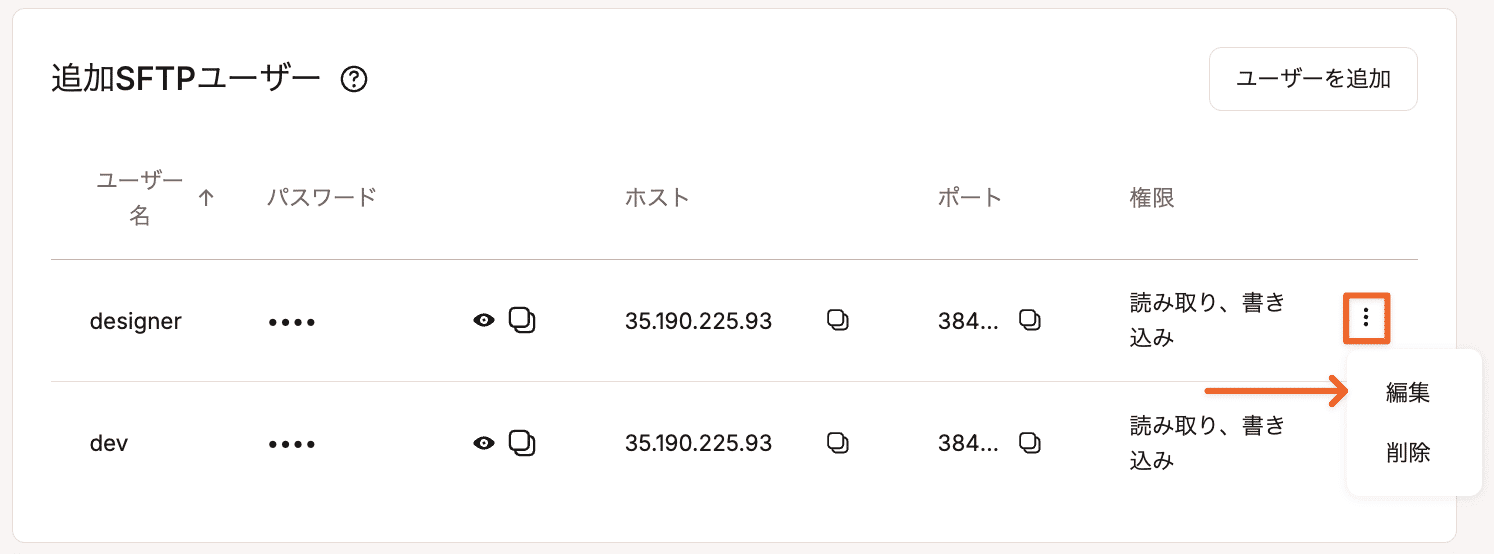Copy the port number for dev

[x=1030, y=442]
